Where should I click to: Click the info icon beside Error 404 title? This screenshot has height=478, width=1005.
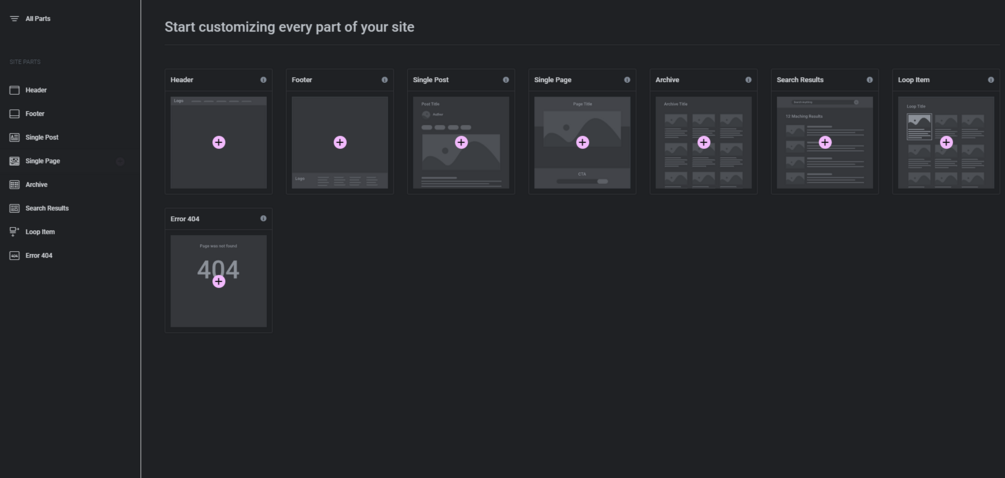263,219
